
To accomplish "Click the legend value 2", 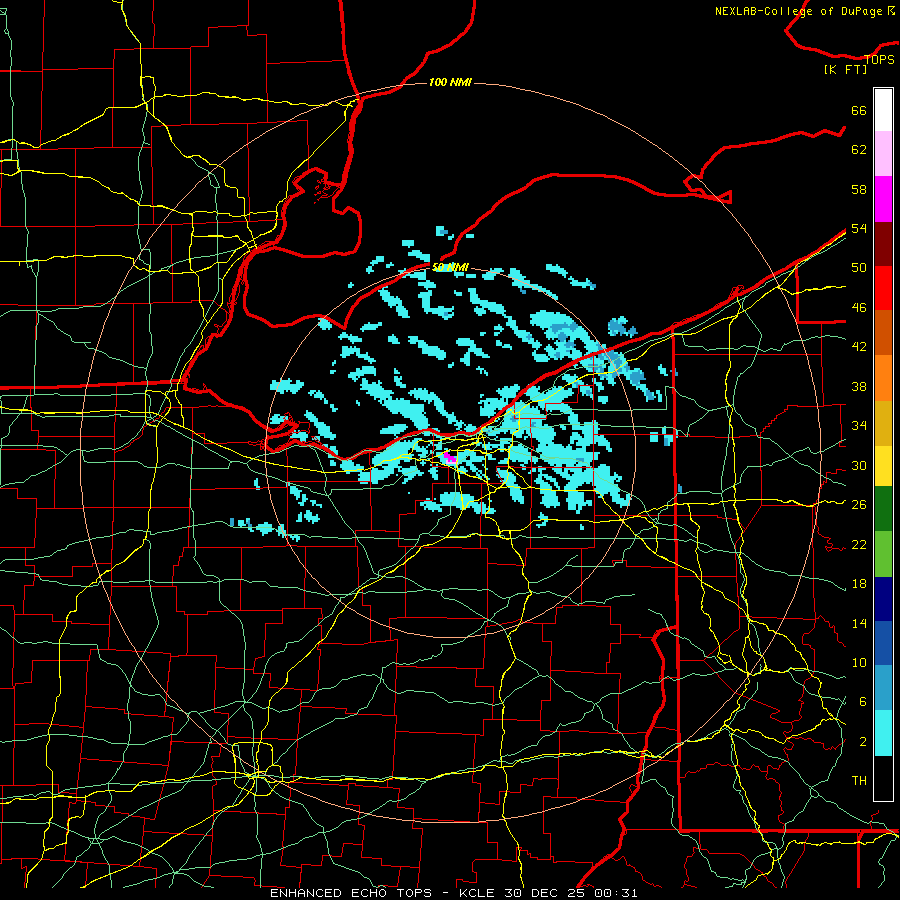I will [863, 742].
